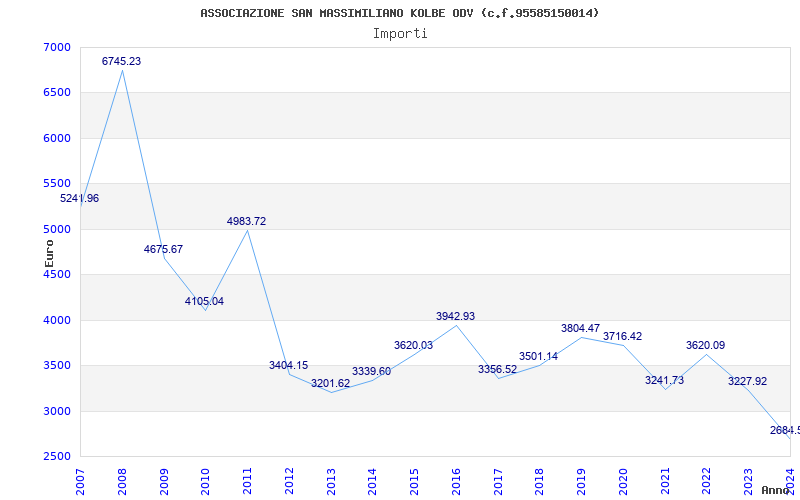
Task: Click the 2017 year label
Action: point(498,482)
